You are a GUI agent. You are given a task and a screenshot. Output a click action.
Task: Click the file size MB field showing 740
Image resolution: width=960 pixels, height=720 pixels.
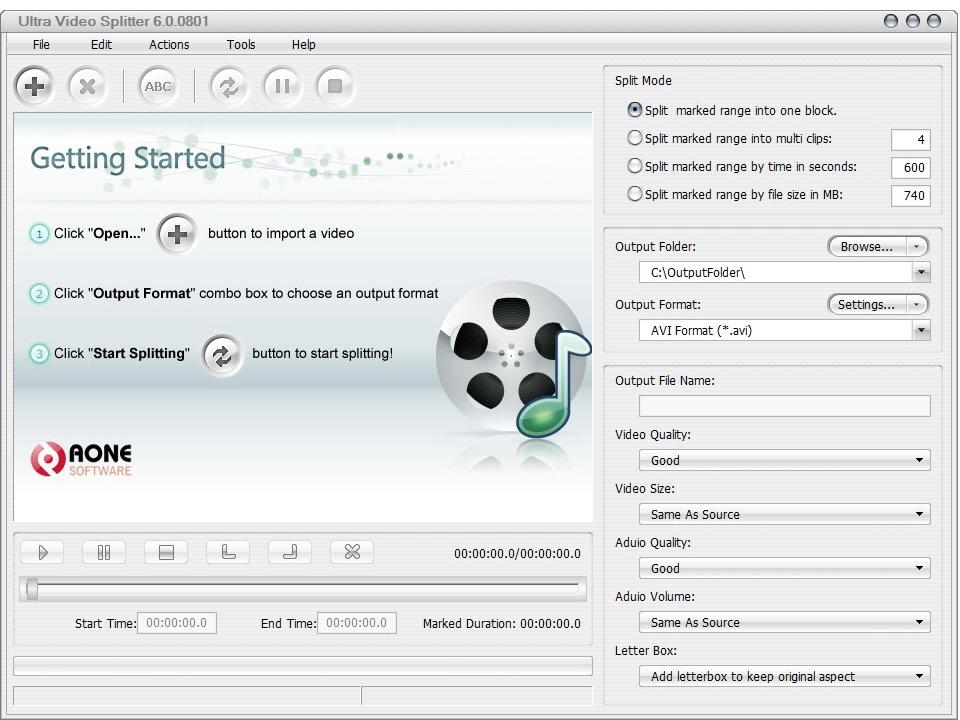click(911, 196)
